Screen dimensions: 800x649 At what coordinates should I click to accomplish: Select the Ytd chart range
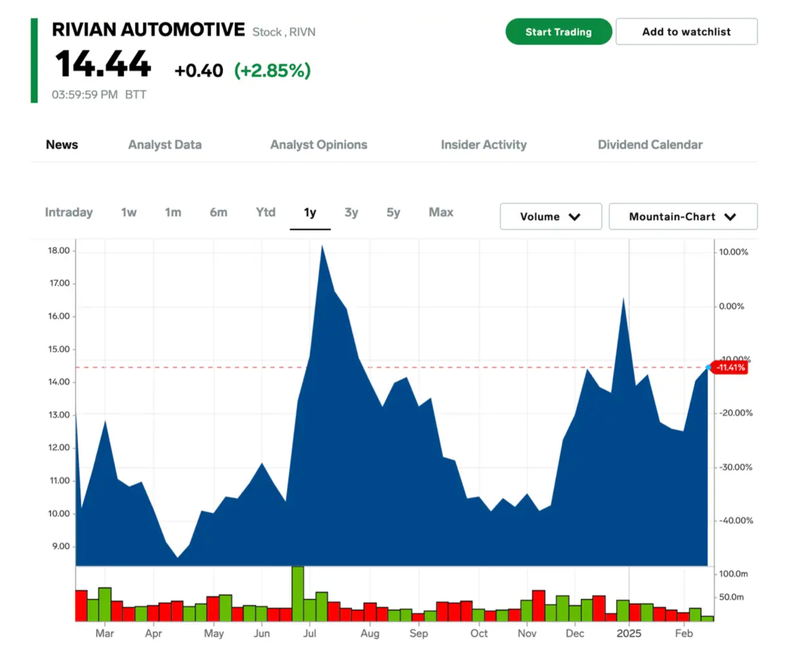point(265,212)
